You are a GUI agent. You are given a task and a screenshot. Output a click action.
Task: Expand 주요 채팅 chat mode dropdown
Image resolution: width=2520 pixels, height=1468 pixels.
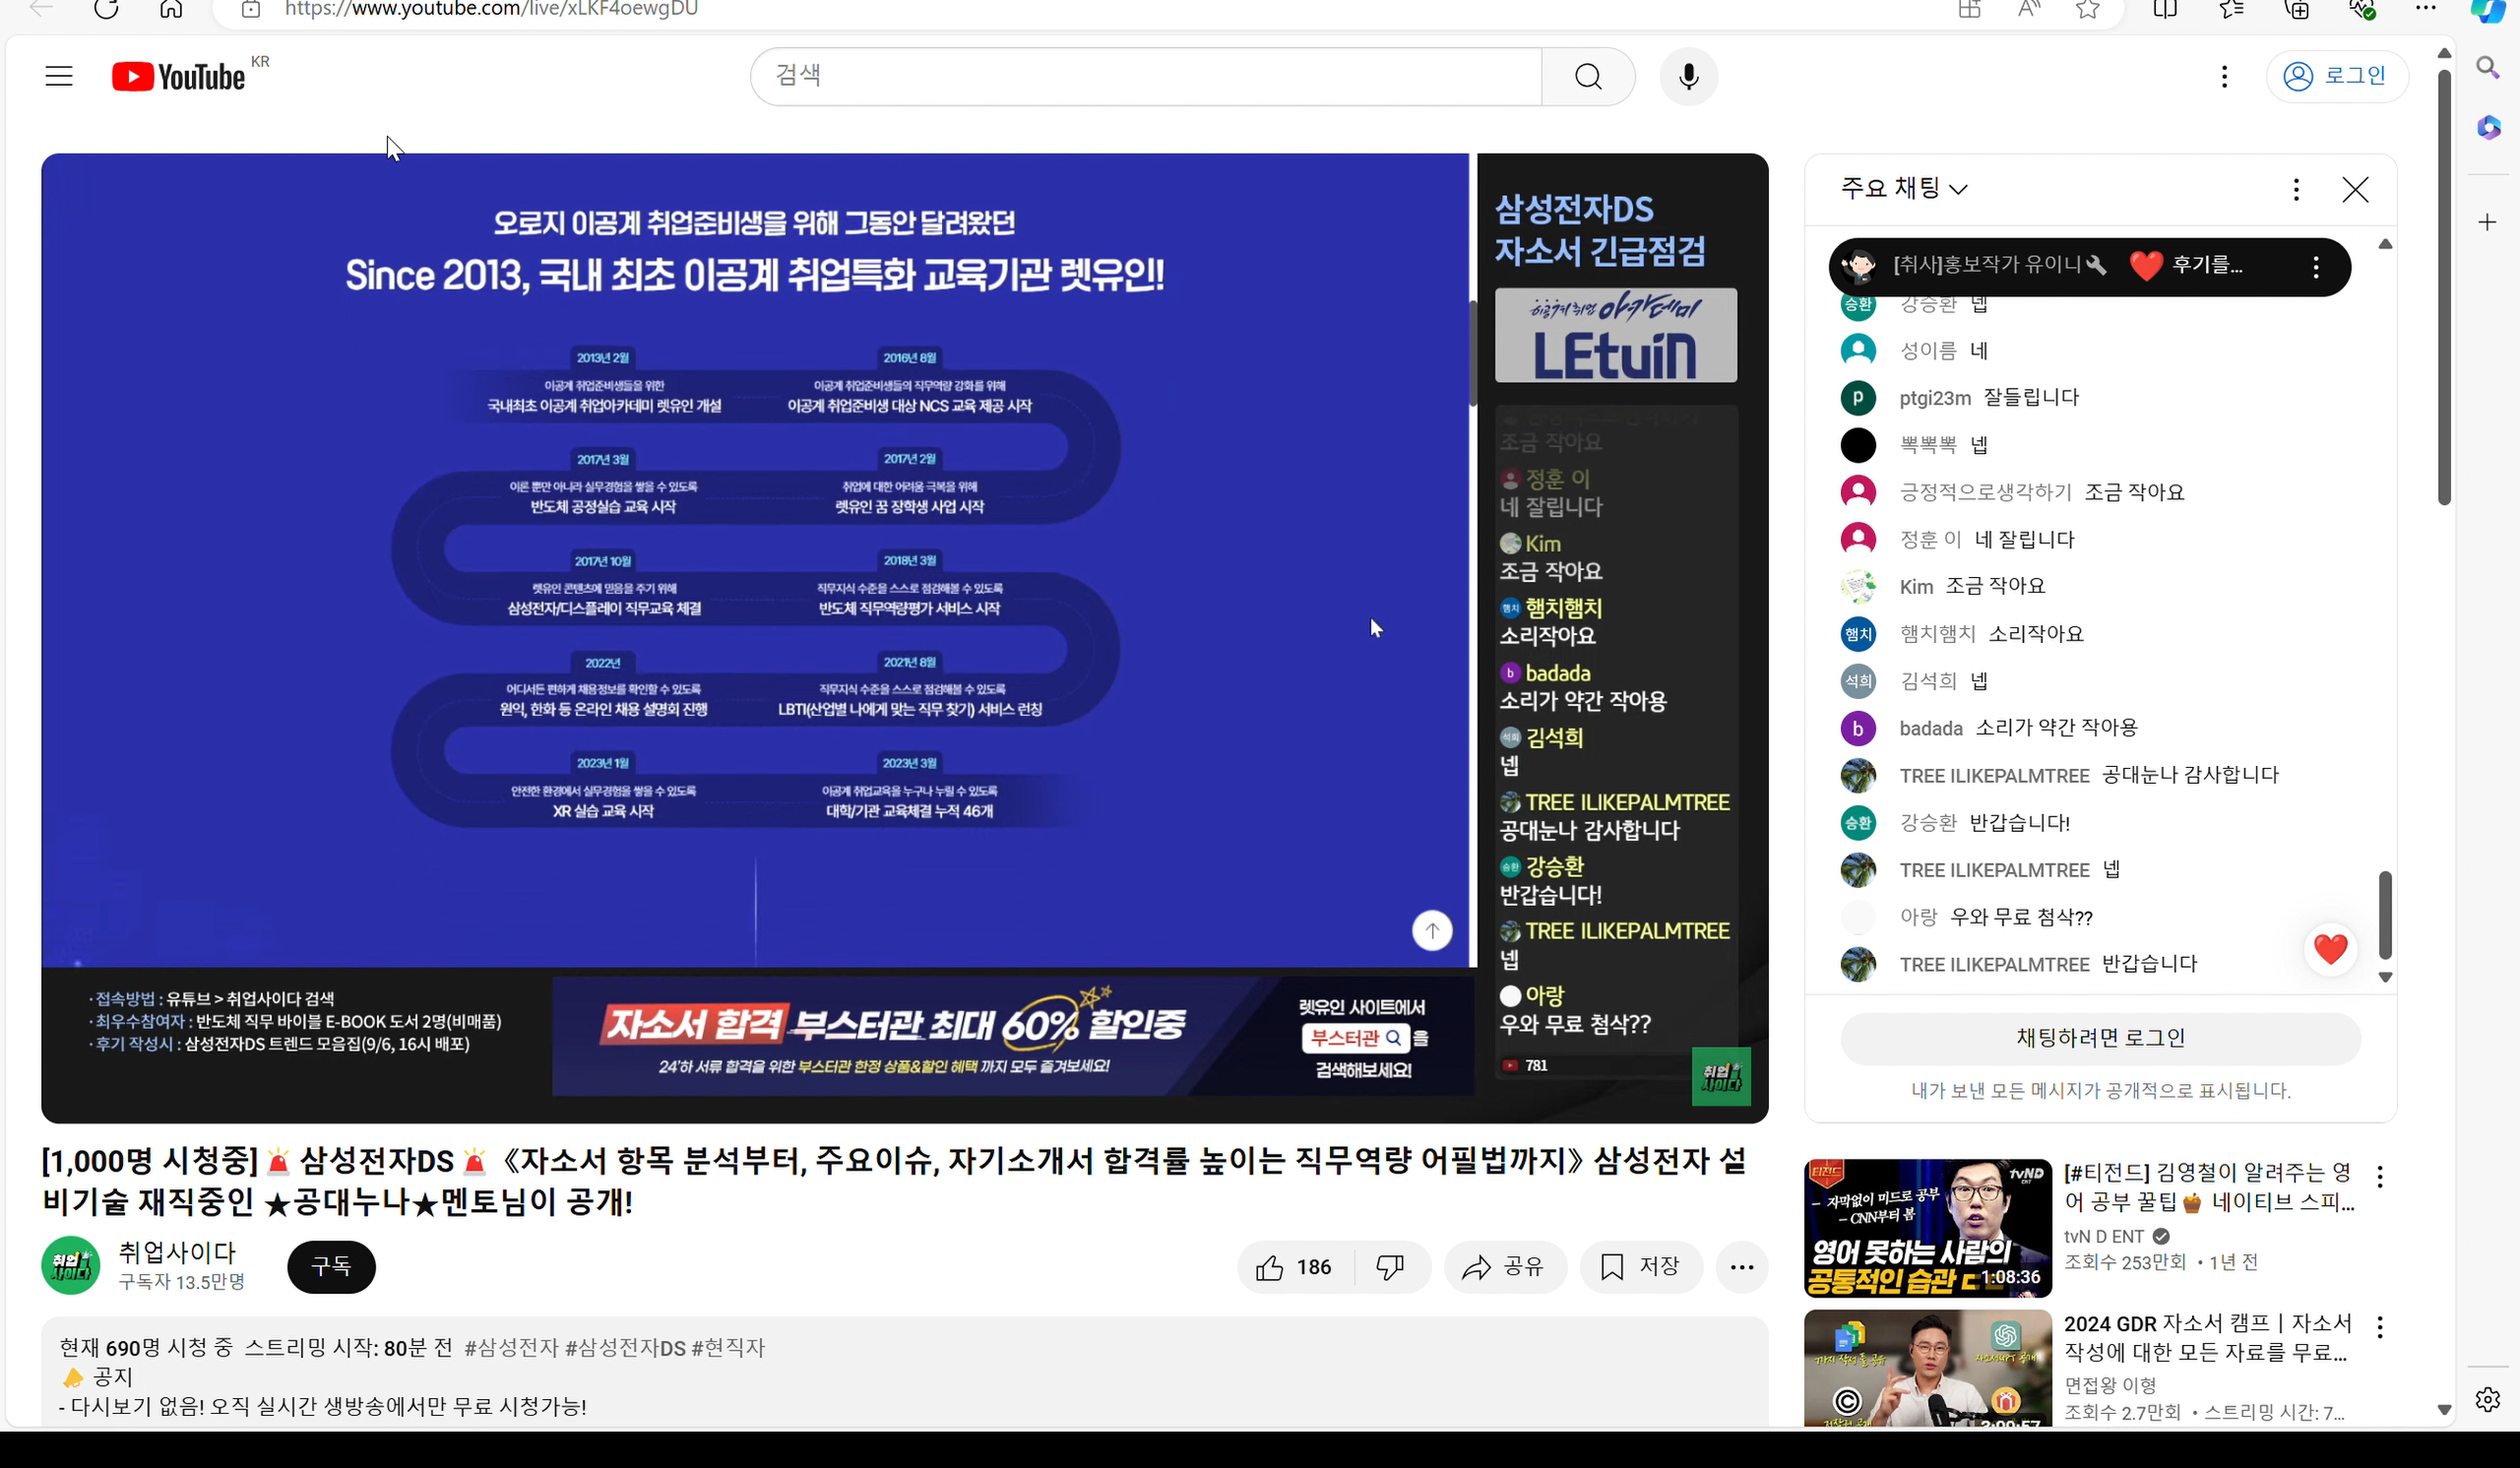[x=1904, y=188]
